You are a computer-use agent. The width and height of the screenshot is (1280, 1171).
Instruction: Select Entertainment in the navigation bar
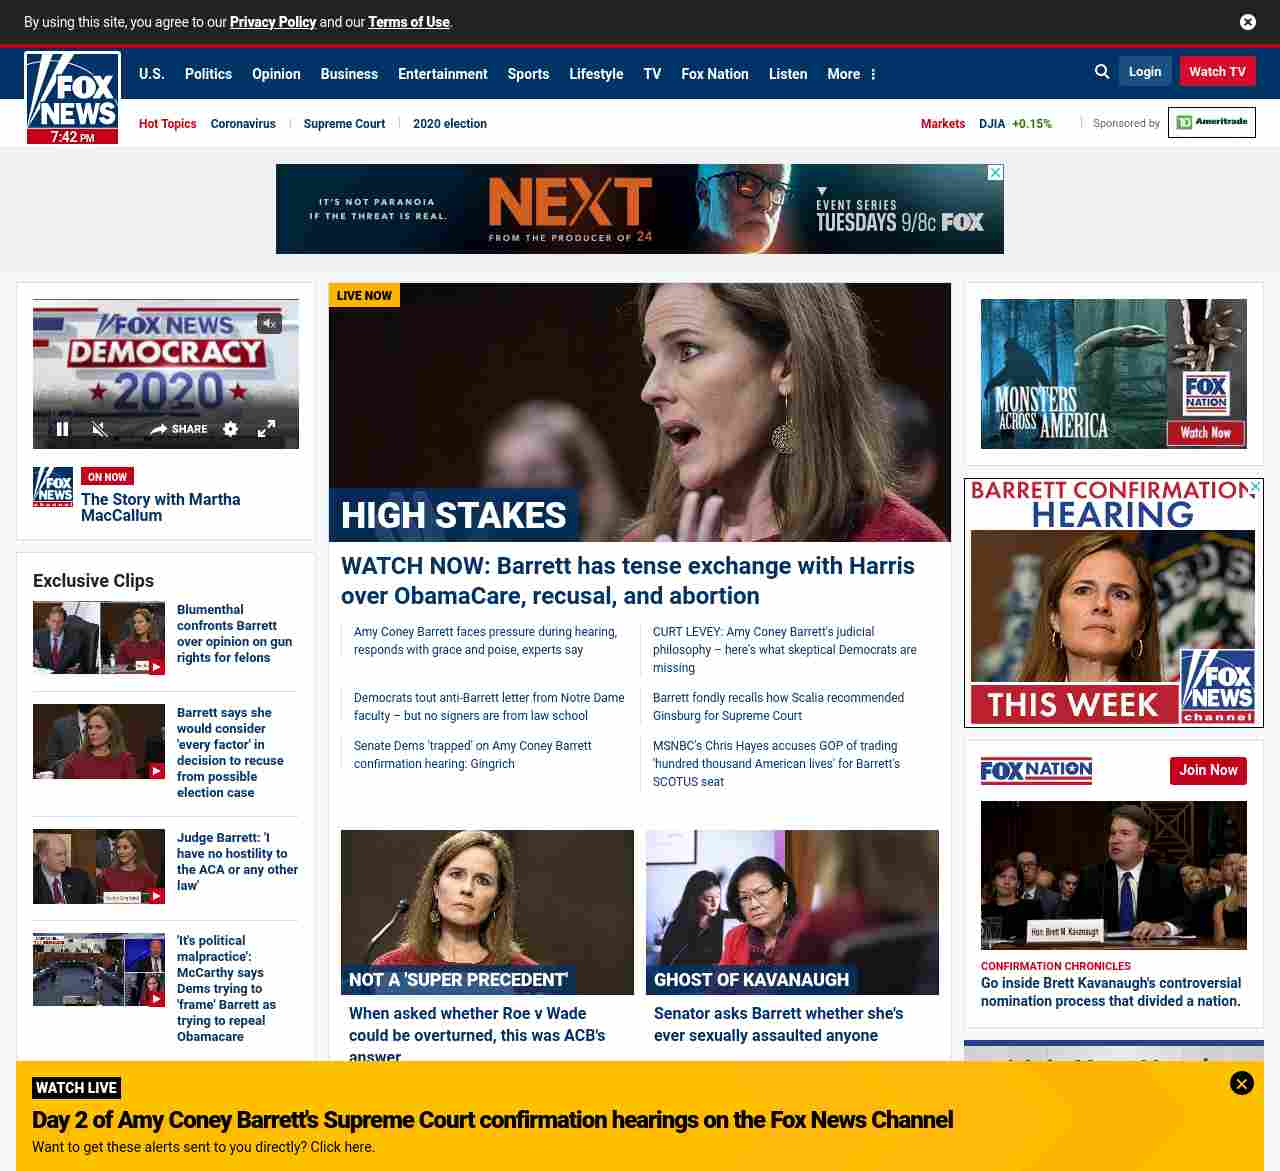pyautogui.click(x=442, y=74)
